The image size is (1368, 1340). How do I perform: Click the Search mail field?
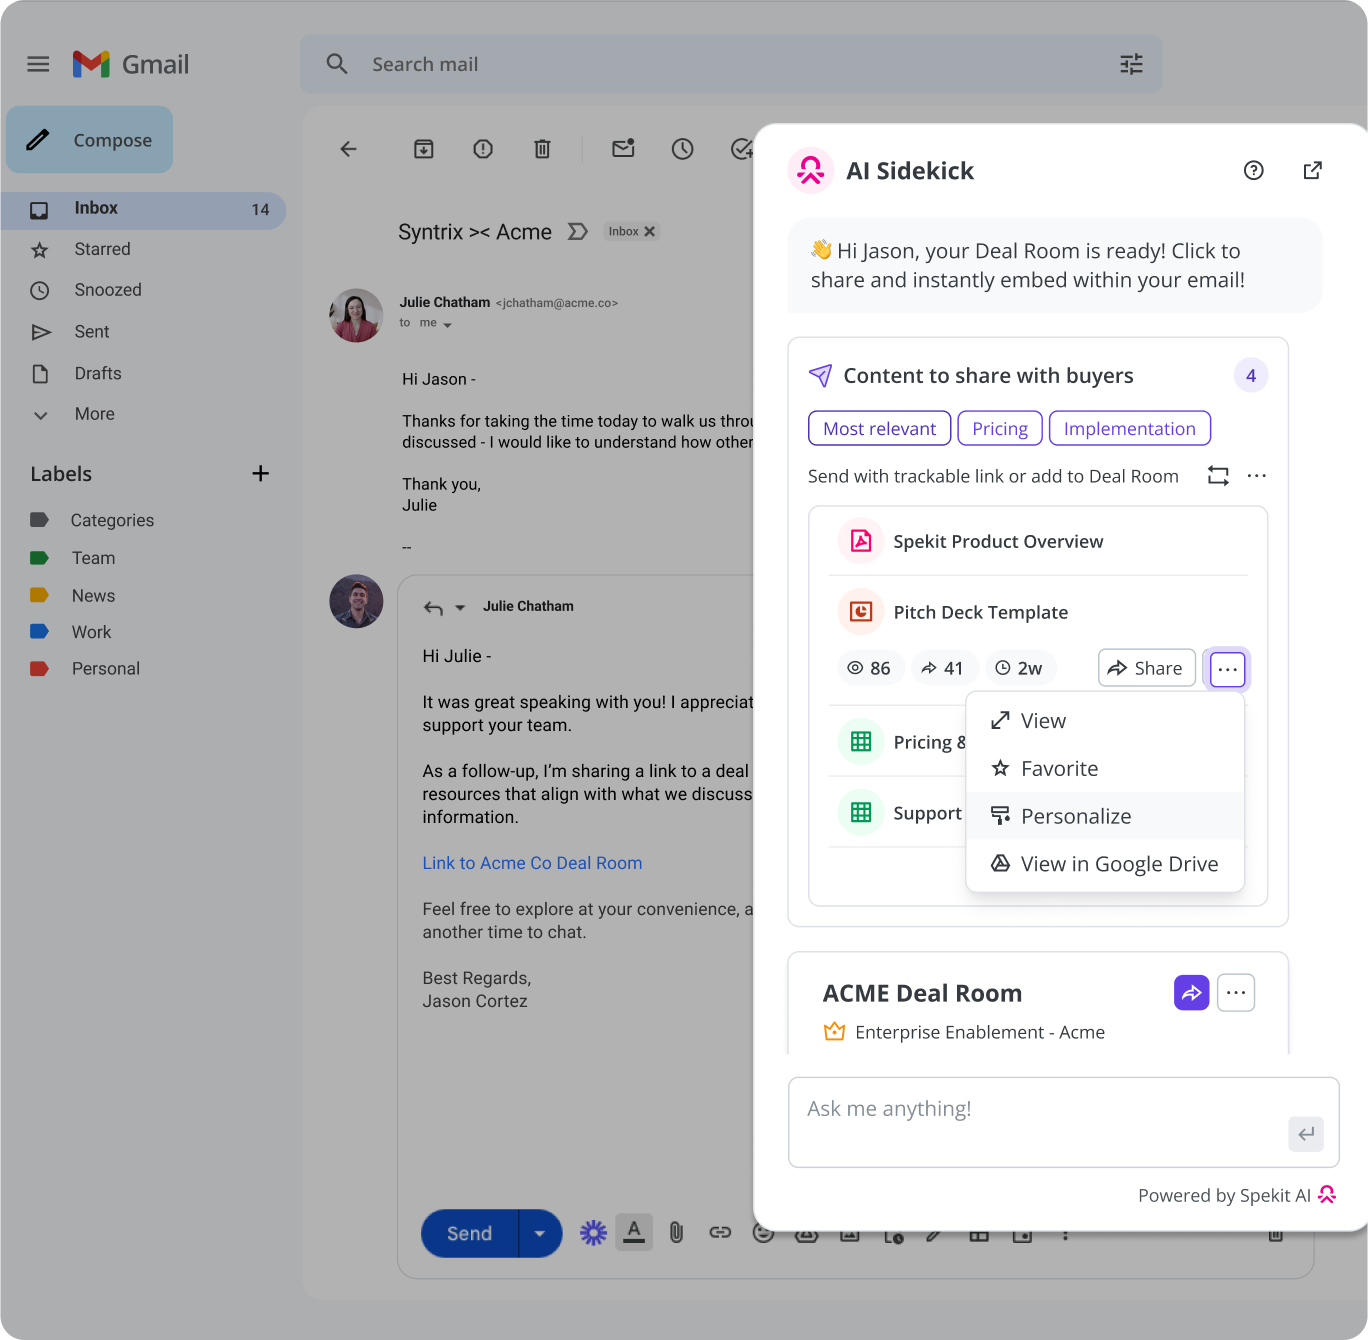[731, 64]
